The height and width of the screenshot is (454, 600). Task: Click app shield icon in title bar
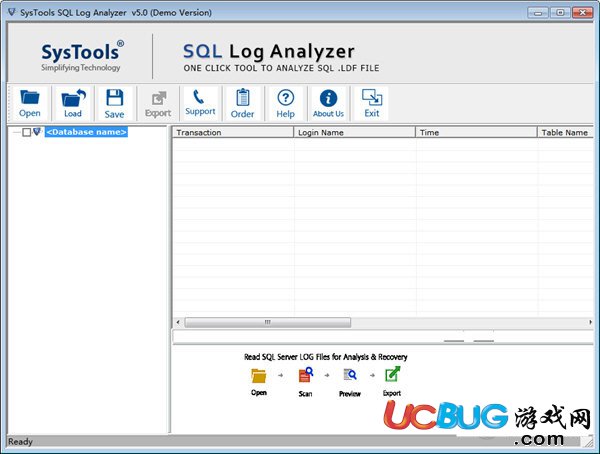coord(12,12)
